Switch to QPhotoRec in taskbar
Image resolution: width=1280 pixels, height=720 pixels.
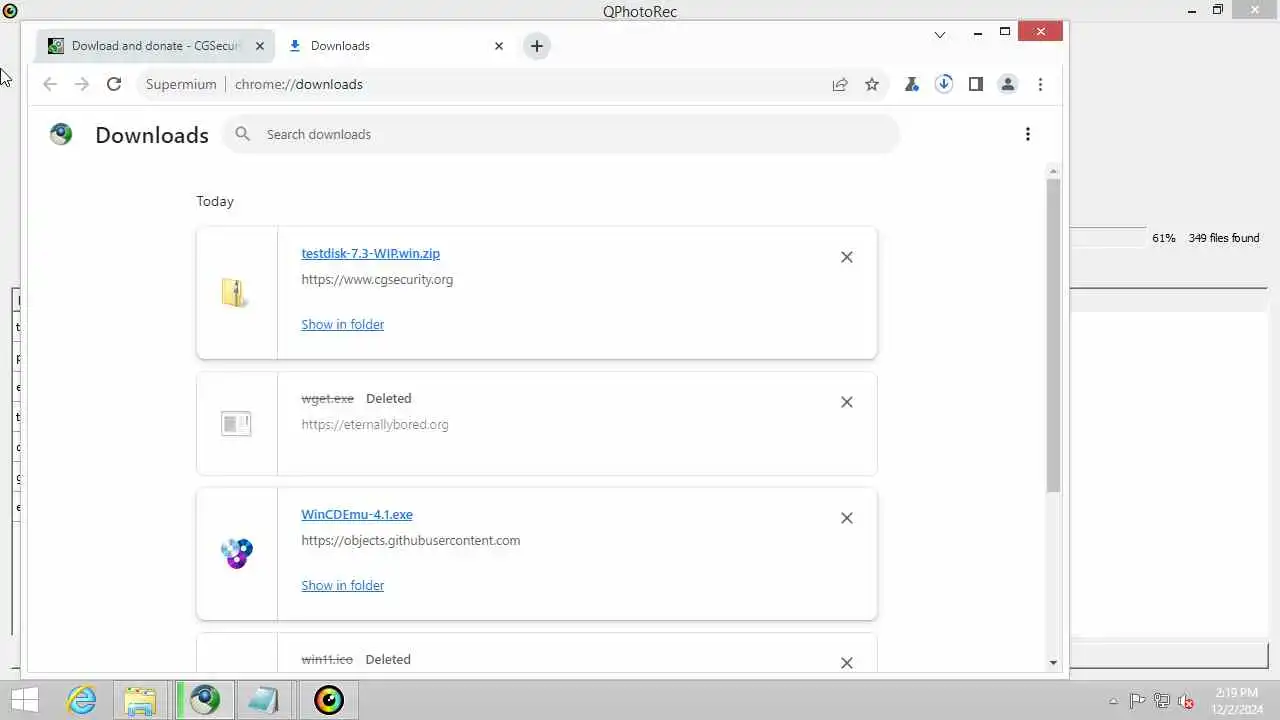point(329,700)
